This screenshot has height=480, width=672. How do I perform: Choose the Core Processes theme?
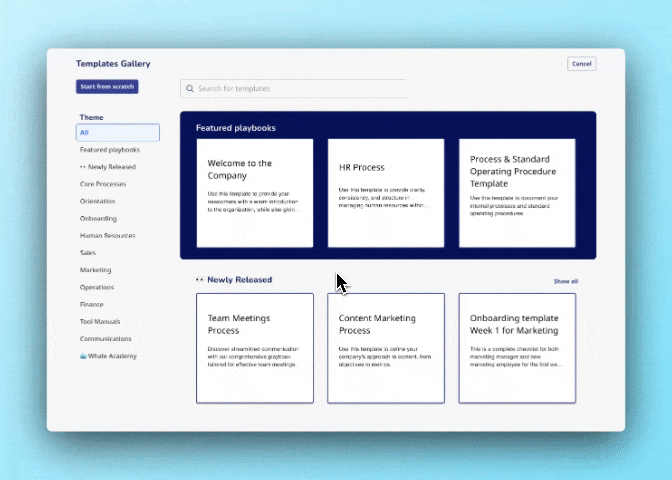click(x=103, y=184)
